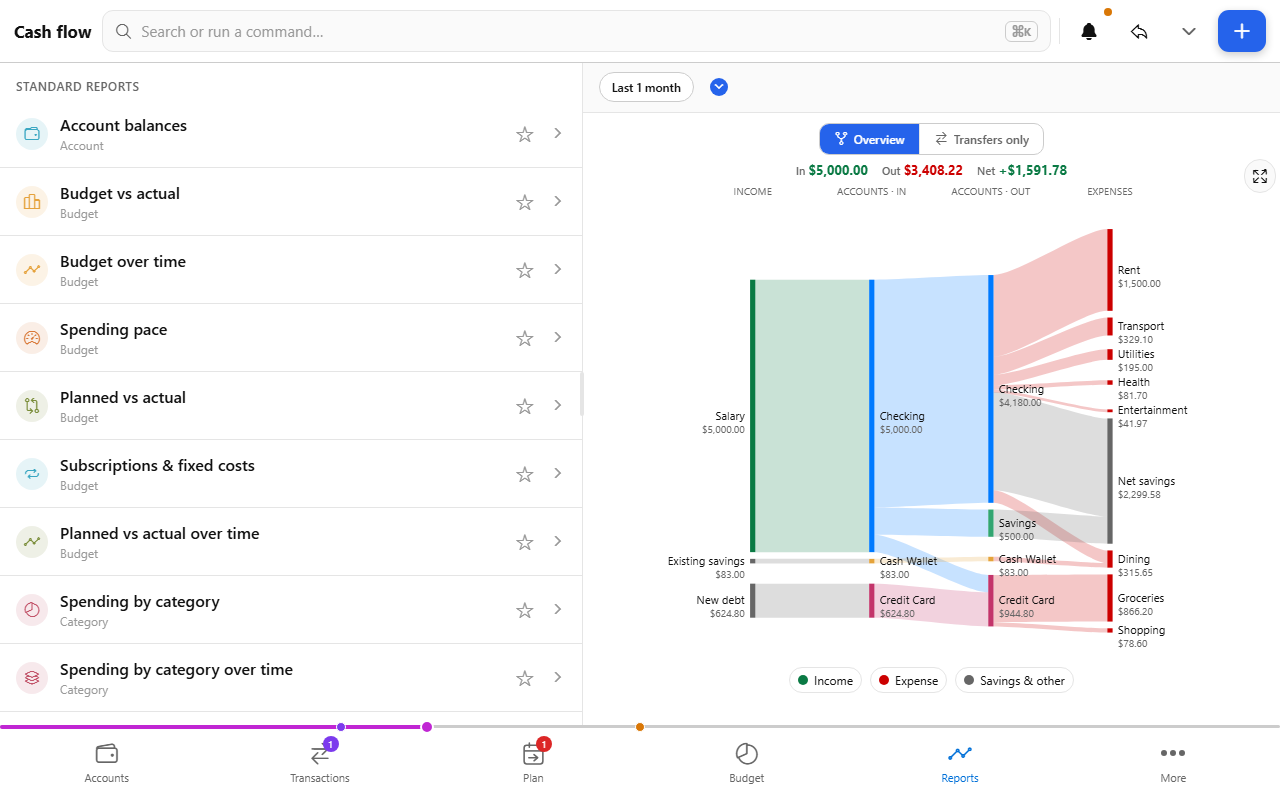This screenshot has width=1280, height=800.
Task: Star the Subscriptions & fixed costs report
Action: click(x=525, y=474)
